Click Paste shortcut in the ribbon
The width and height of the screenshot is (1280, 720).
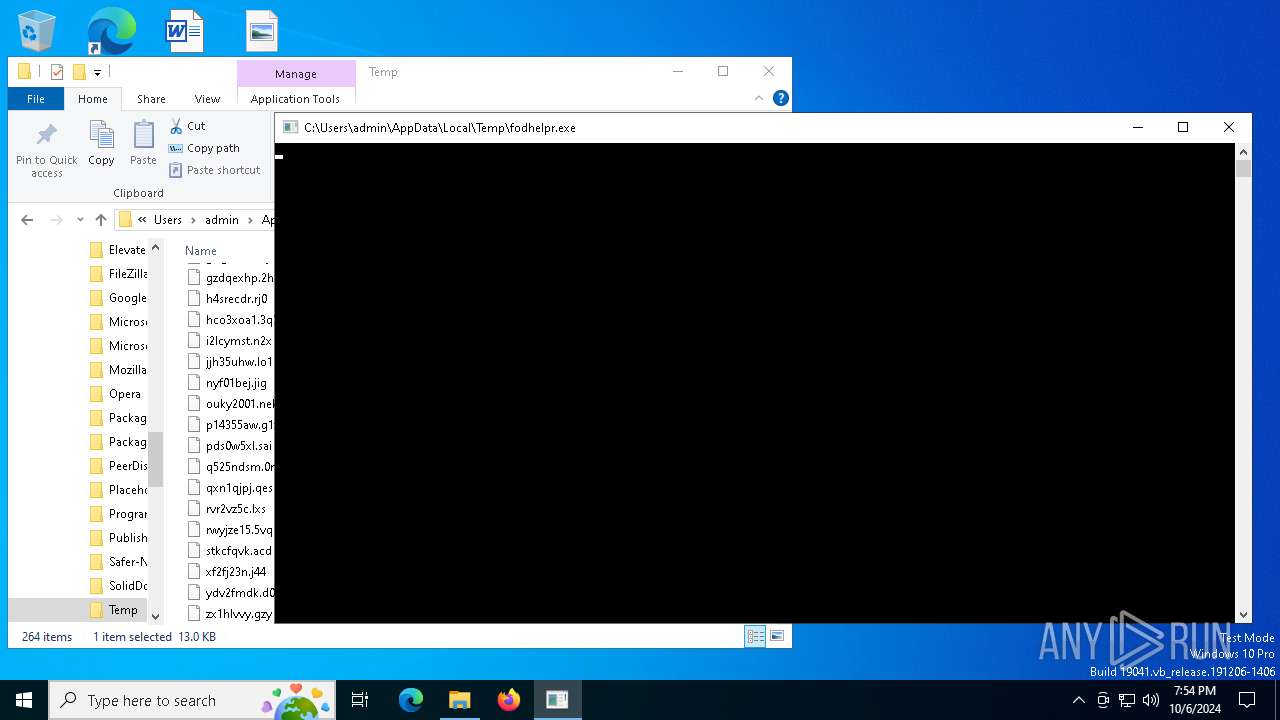(215, 170)
